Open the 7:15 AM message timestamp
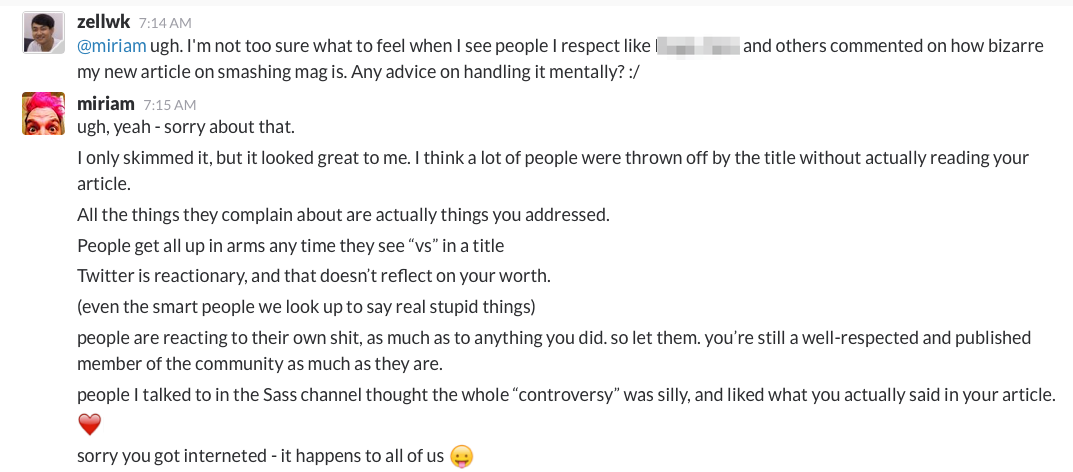This screenshot has height=472, width=1073. [x=169, y=104]
